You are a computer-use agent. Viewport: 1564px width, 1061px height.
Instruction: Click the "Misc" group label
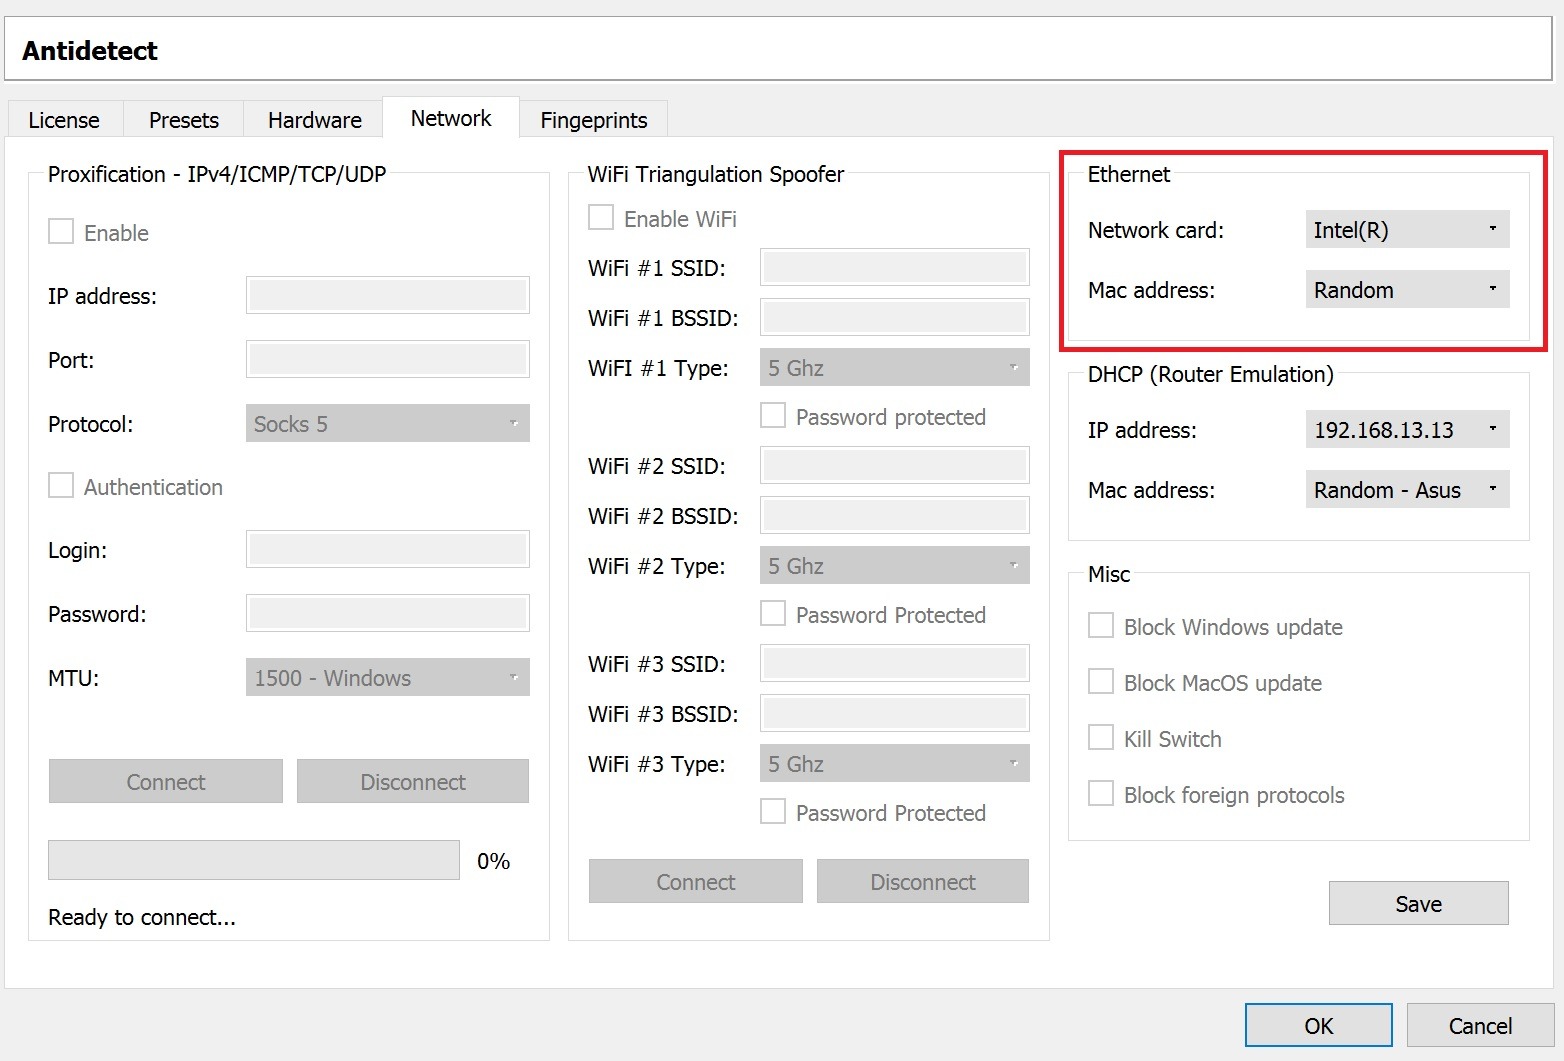tap(1109, 574)
